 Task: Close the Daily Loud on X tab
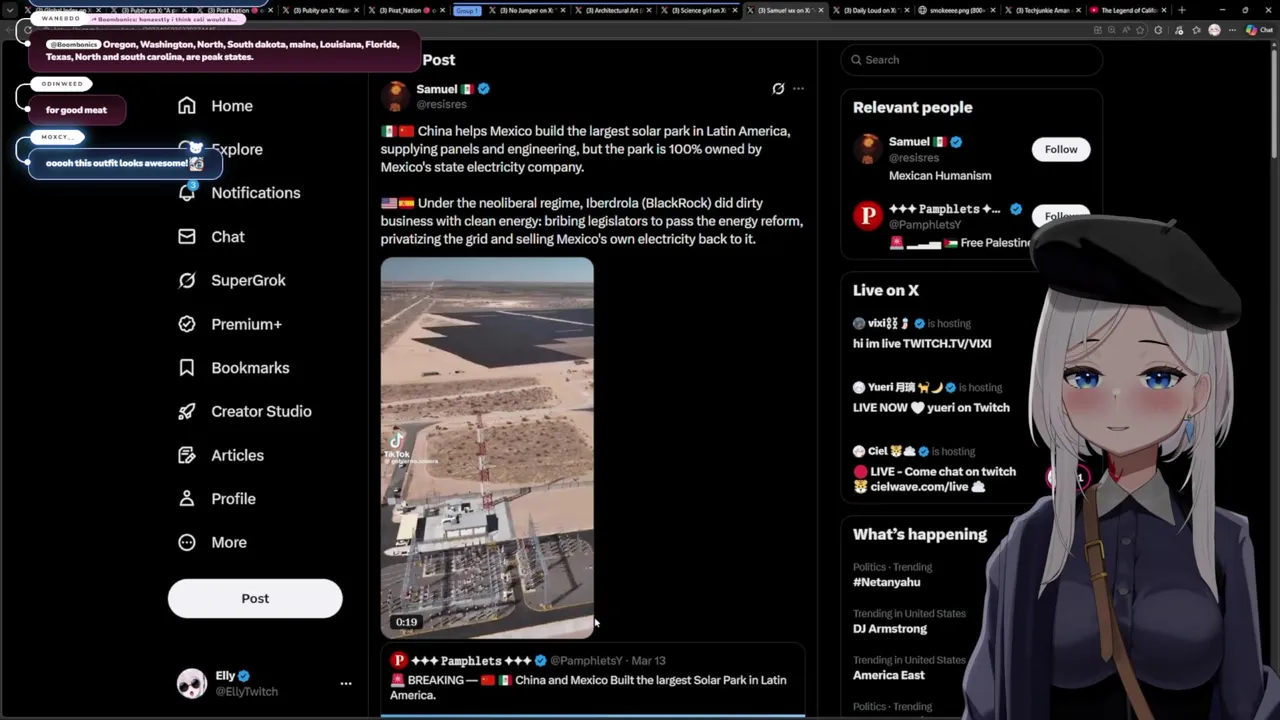point(907,10)
